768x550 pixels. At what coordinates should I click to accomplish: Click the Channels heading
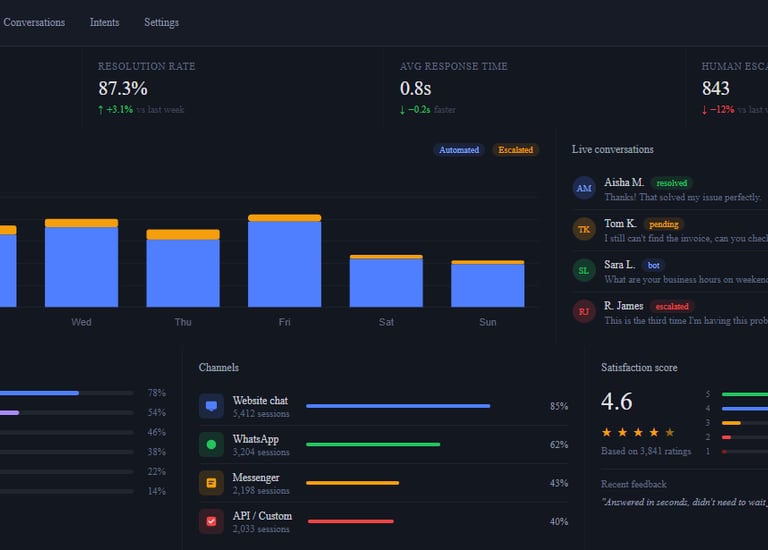pyautogui.click(x=219, y=367)
